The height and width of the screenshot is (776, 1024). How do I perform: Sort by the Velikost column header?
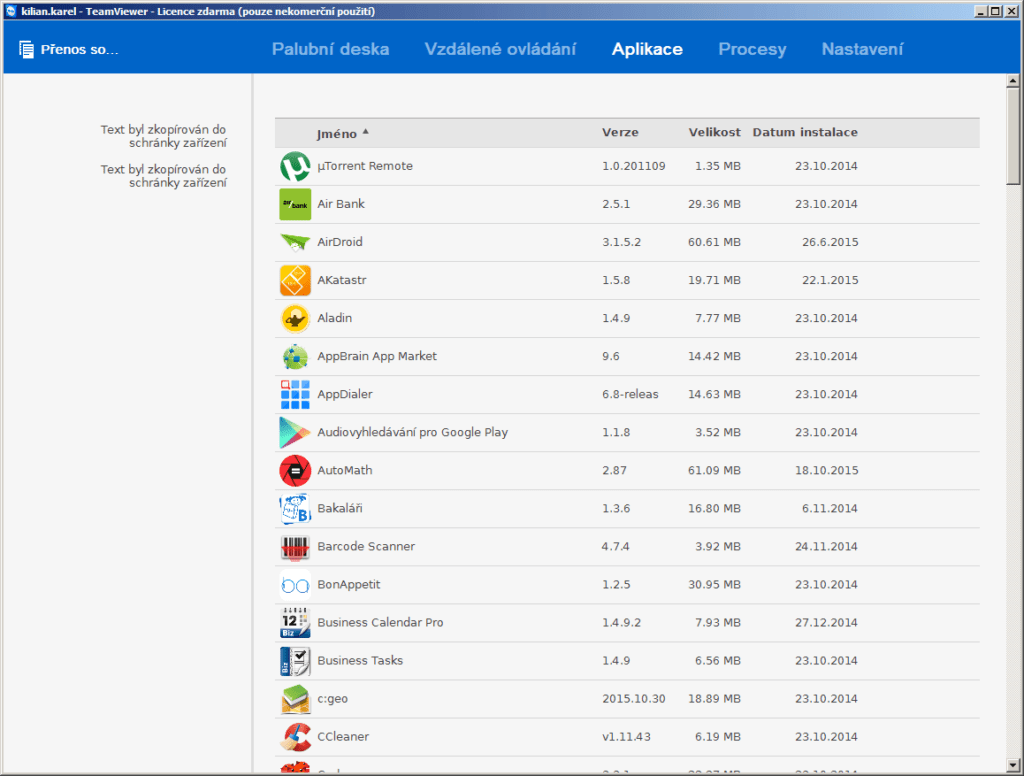(714, 132)
